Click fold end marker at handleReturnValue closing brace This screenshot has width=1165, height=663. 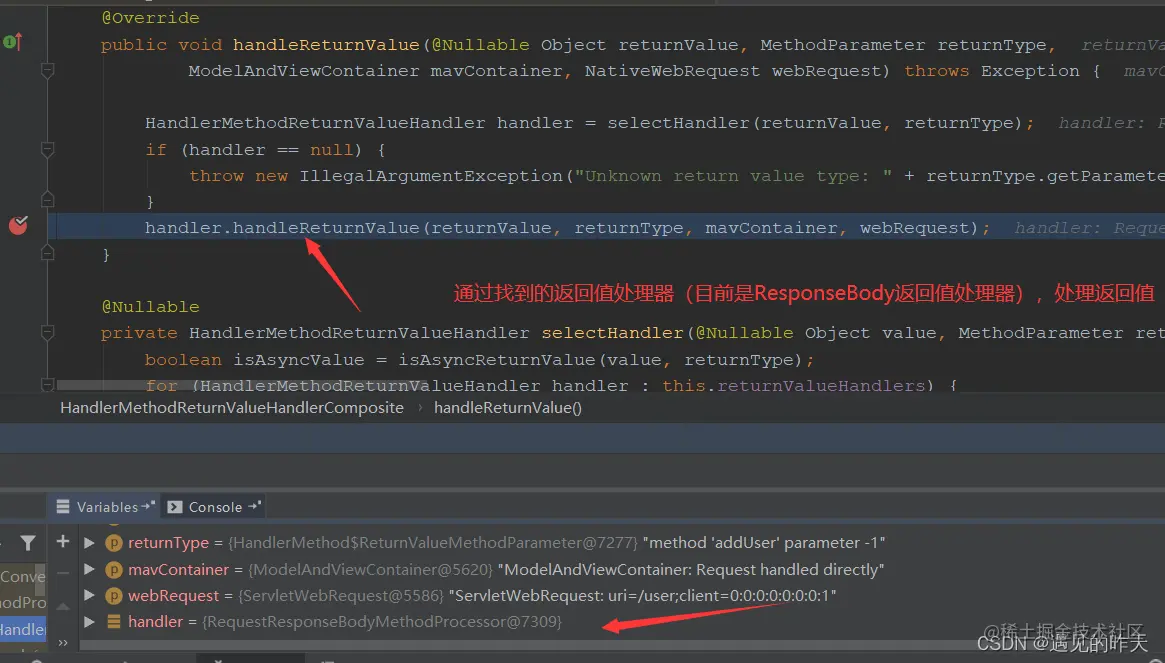(x=48, y=253)
